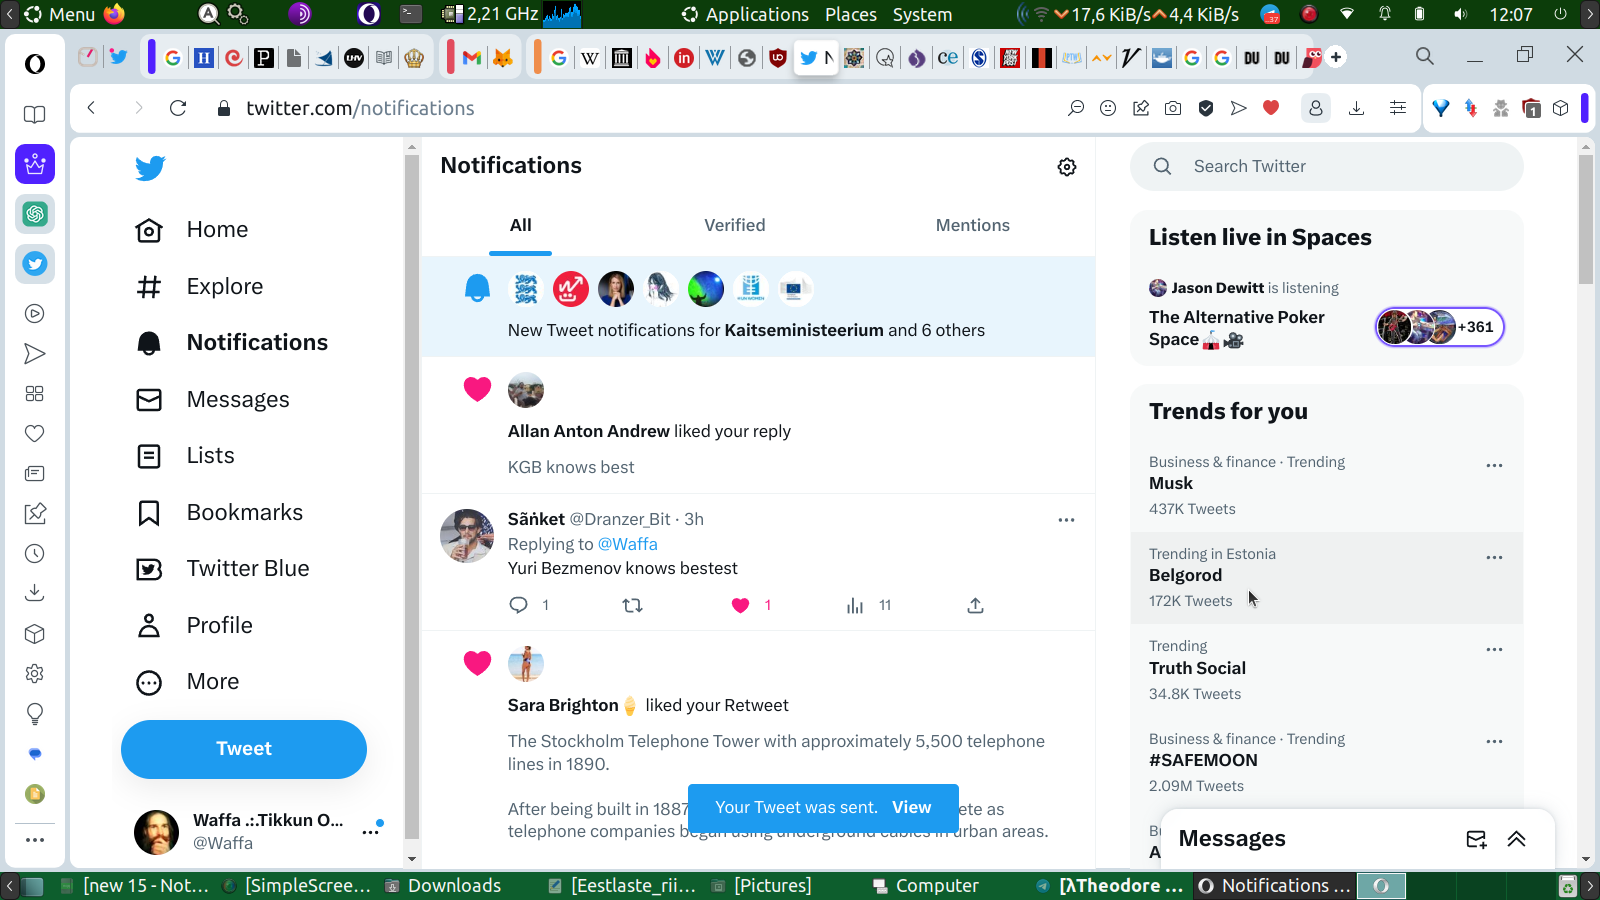The image size is (1600, 900).
Task: Expand the More menu in Twitter navigation
Action: tap(188, 682)
